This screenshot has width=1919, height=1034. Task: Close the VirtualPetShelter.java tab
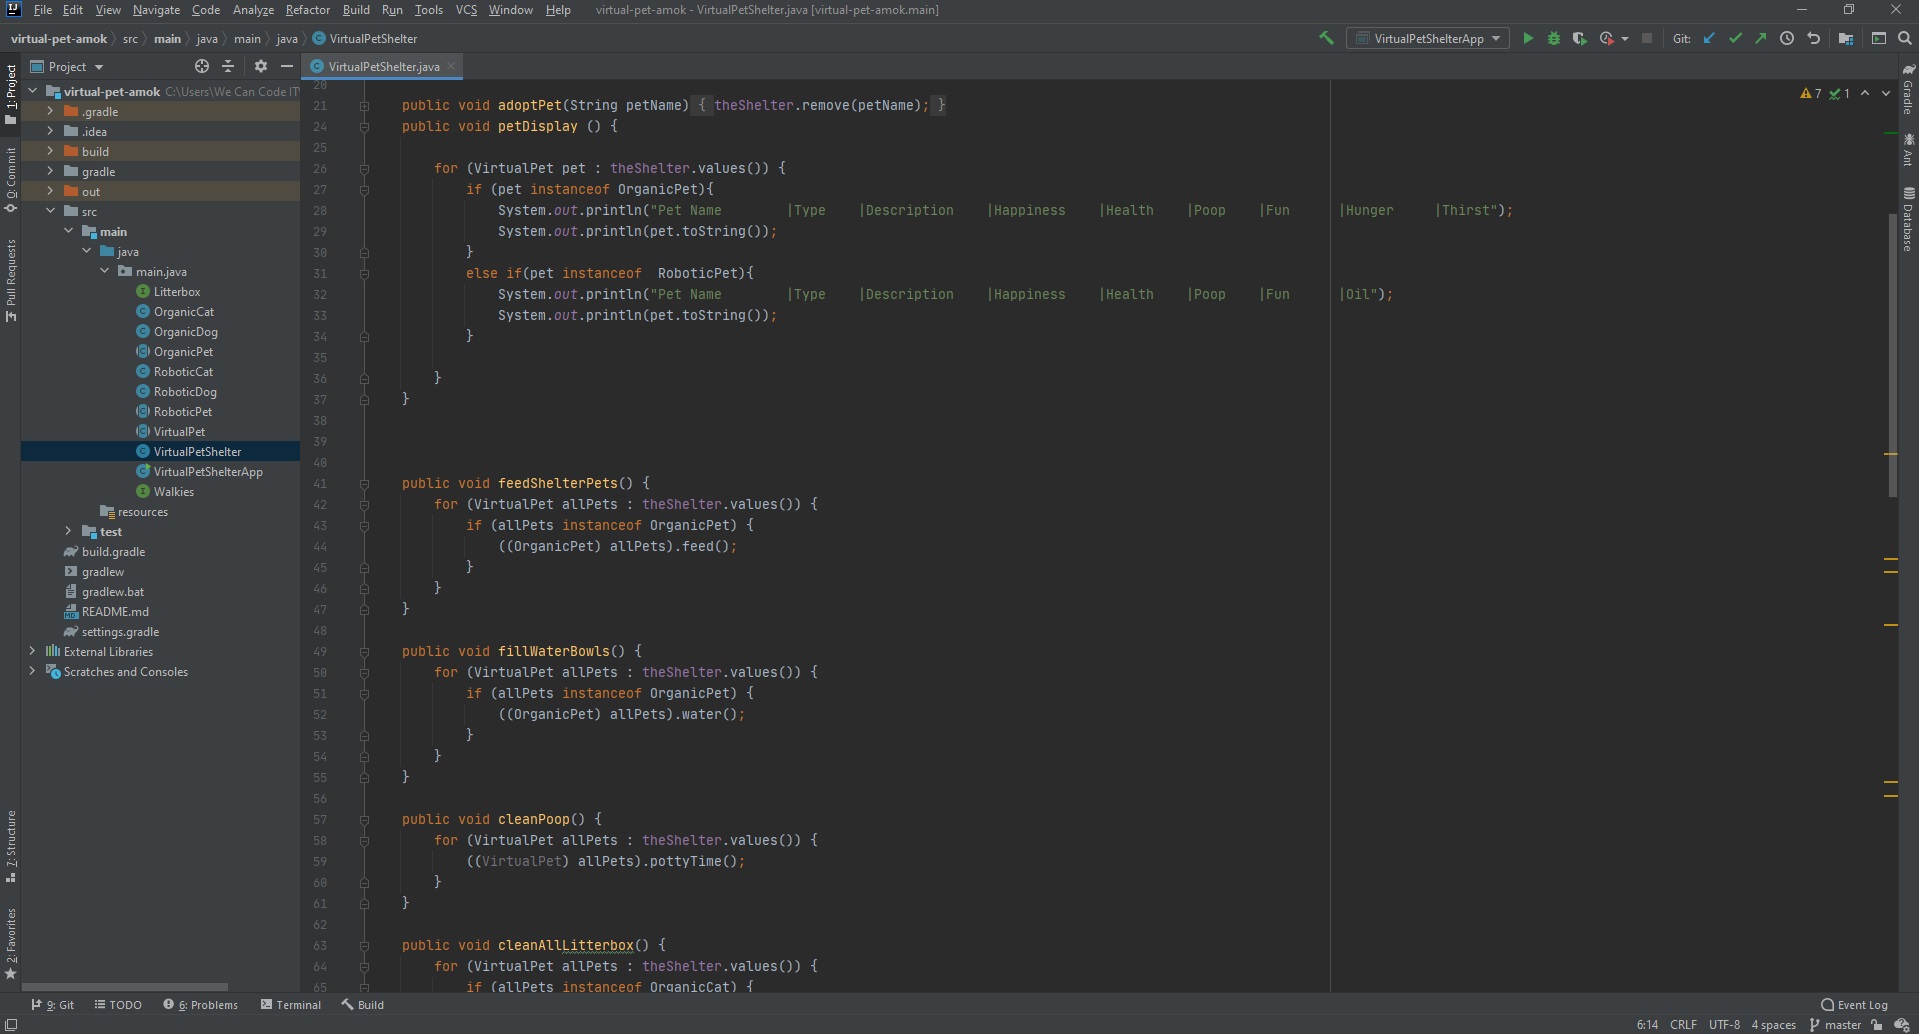[x=451, y=66]
